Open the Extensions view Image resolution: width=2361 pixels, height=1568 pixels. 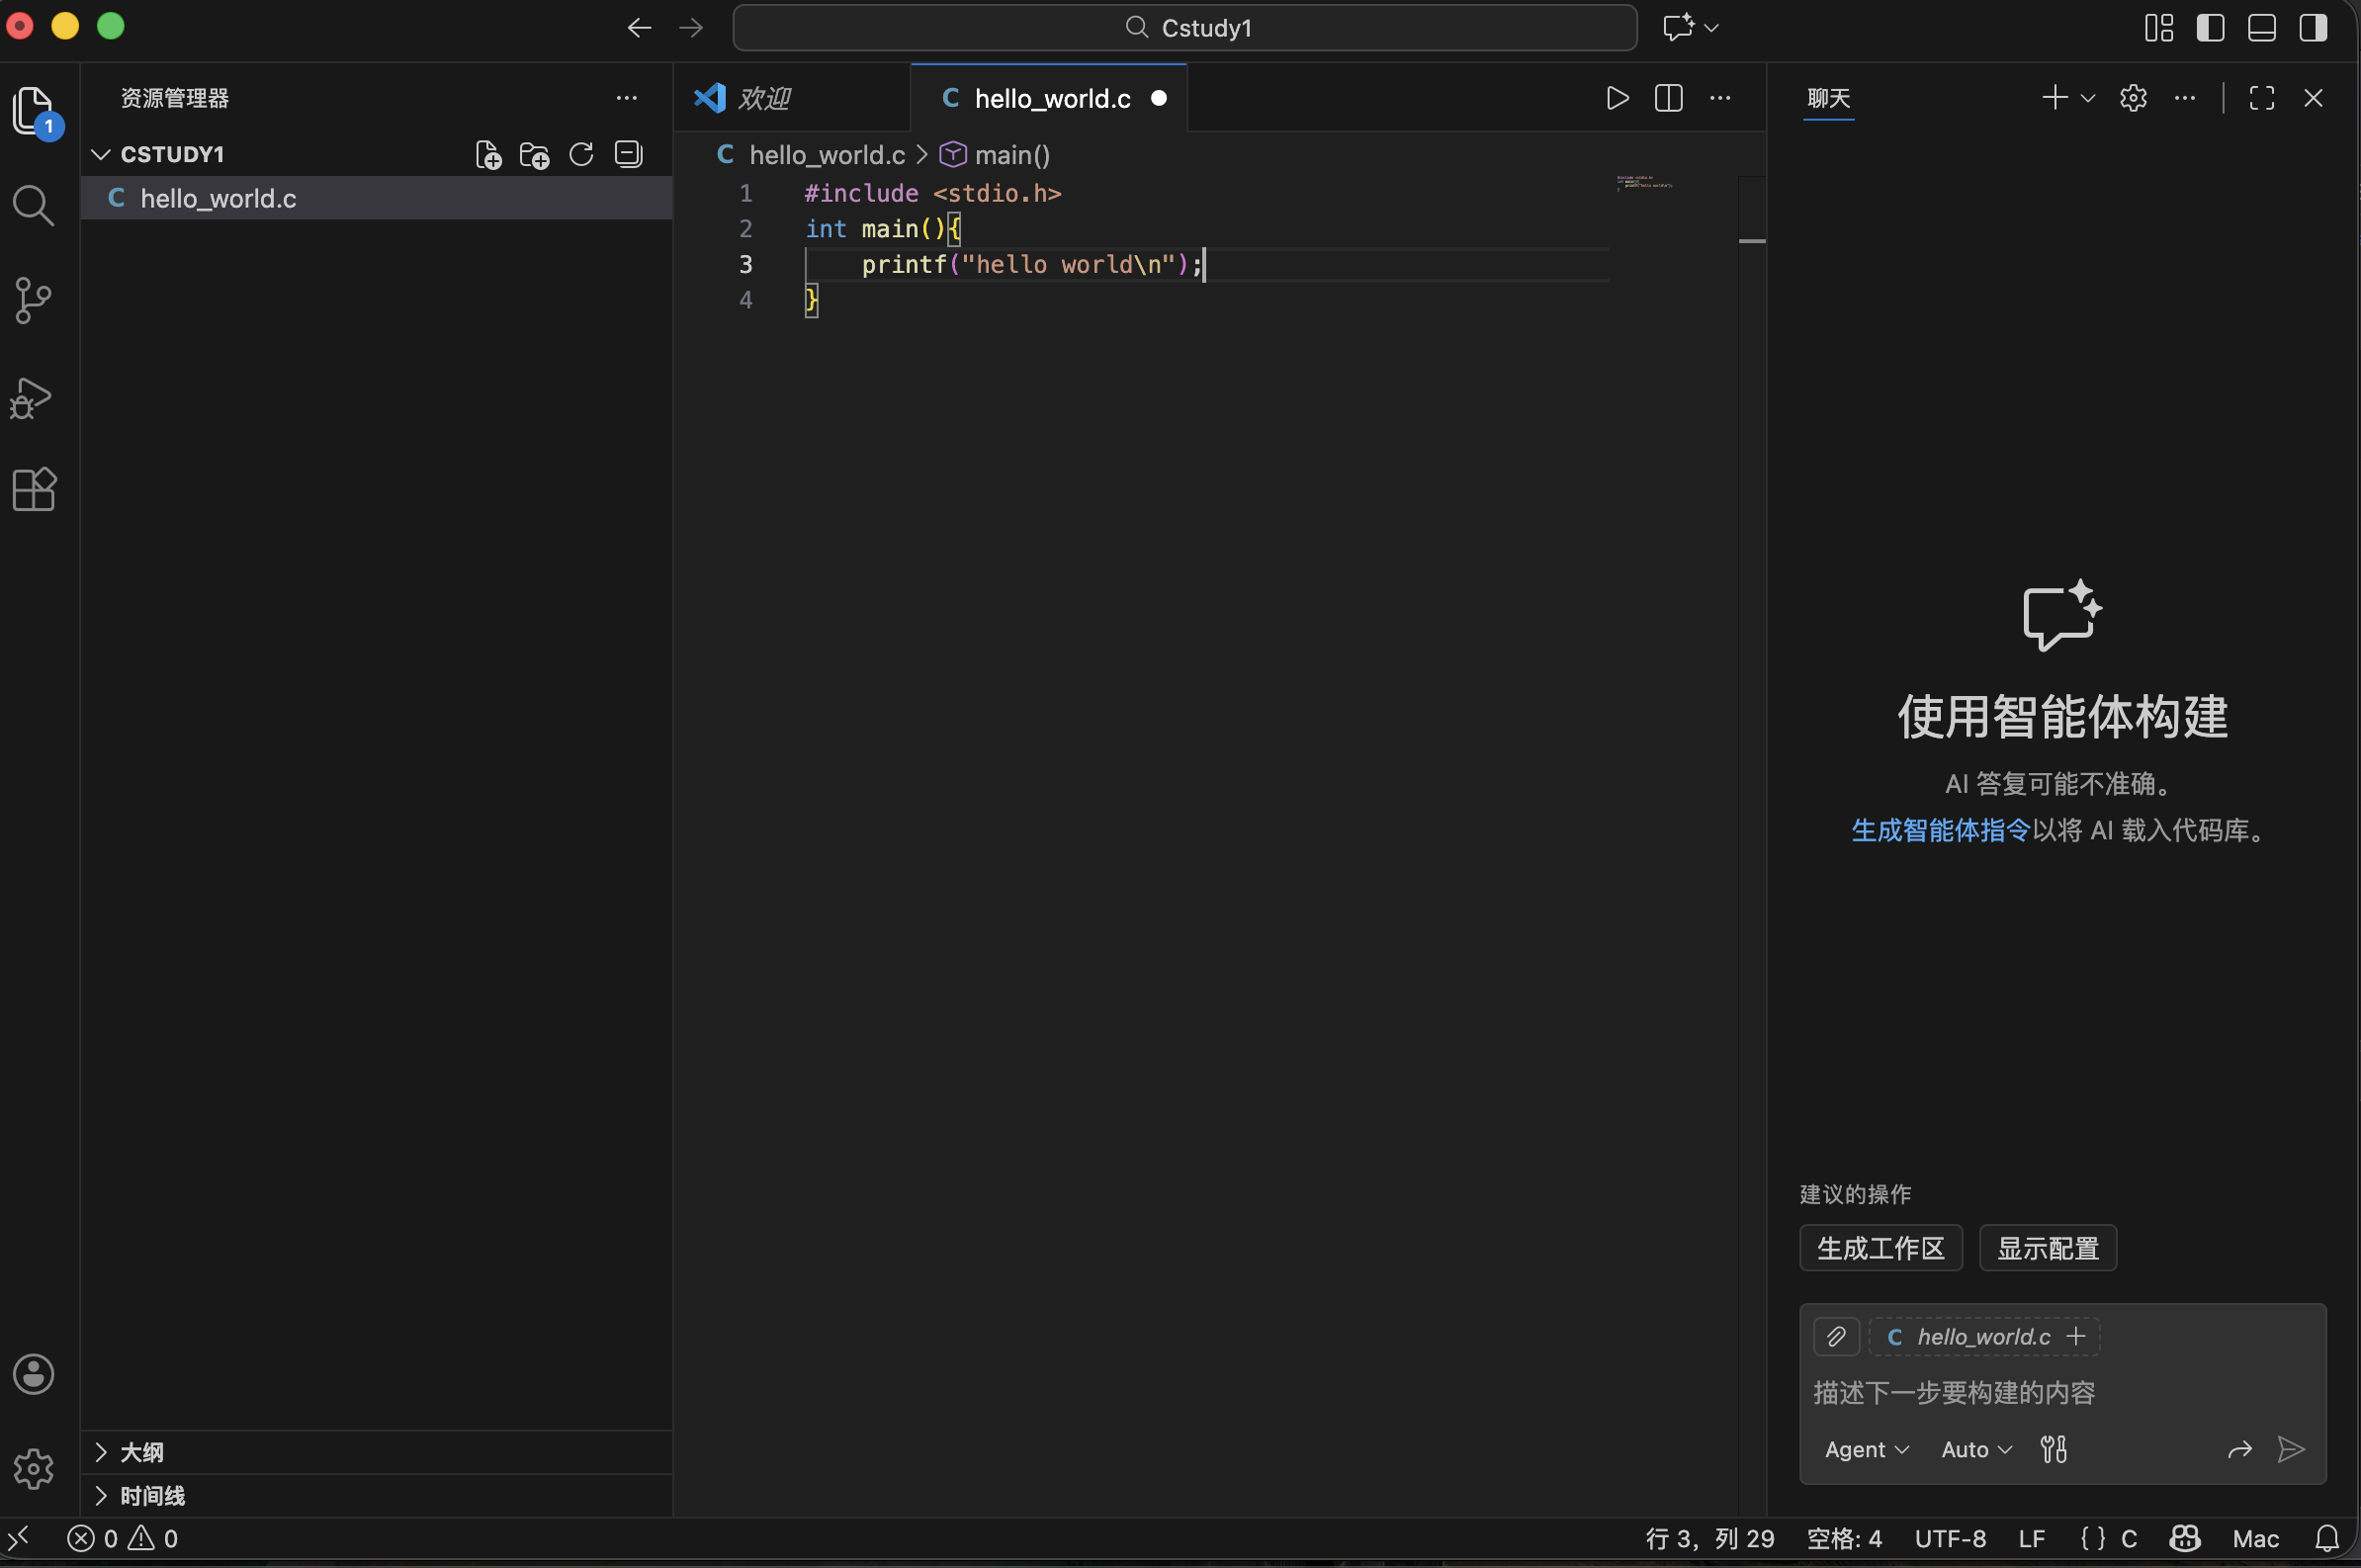(x=33, y=490)
